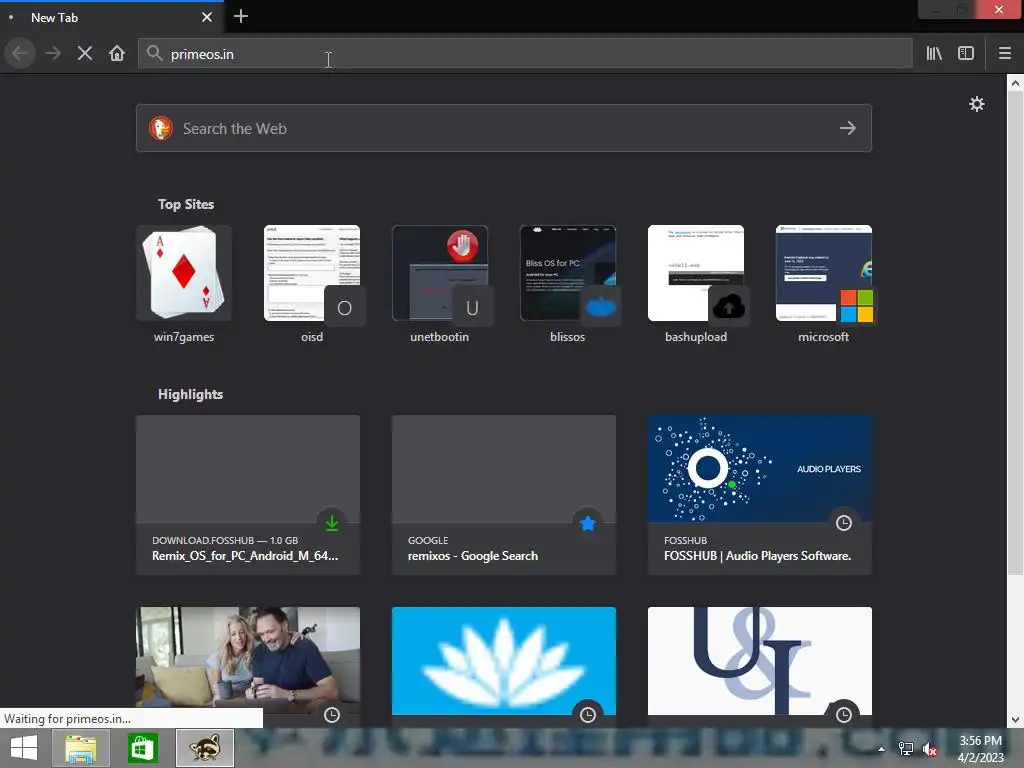Click the network tray icon
1024x768 pixels.
pyautogui.click(x=906, y=749)
